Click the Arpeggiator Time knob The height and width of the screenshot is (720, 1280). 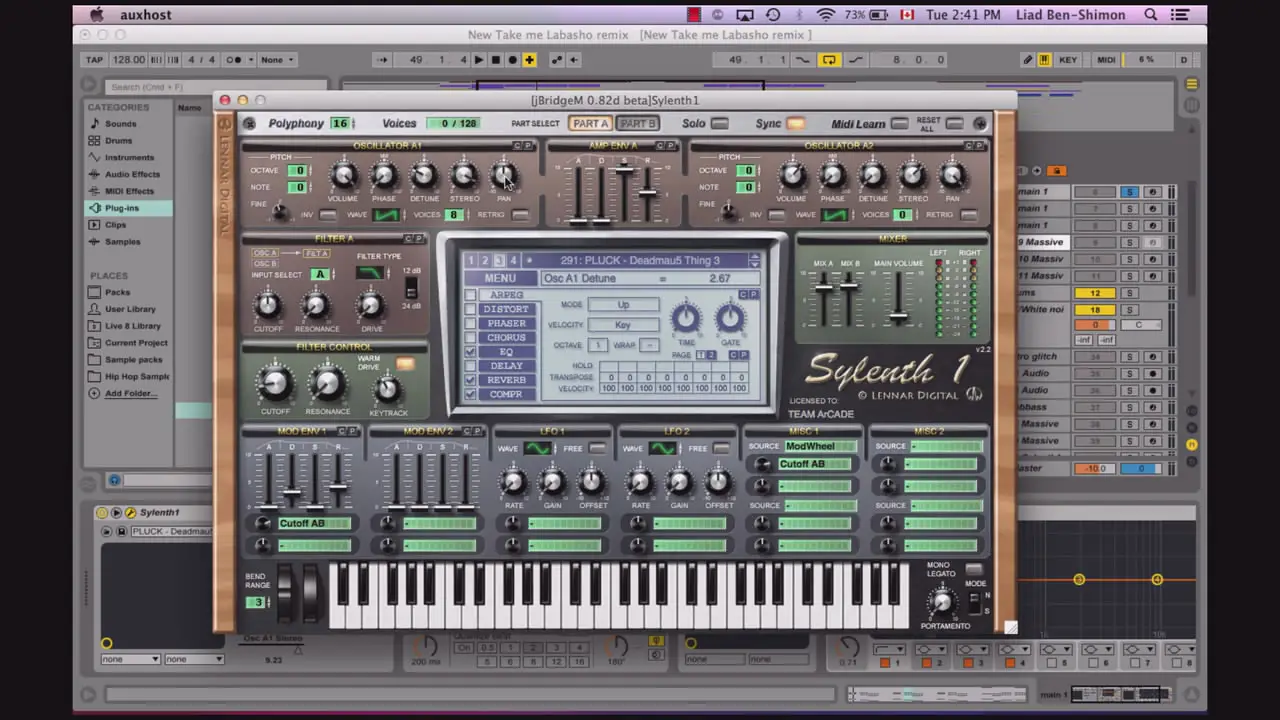pyautogui.click(x=686, y=318)
